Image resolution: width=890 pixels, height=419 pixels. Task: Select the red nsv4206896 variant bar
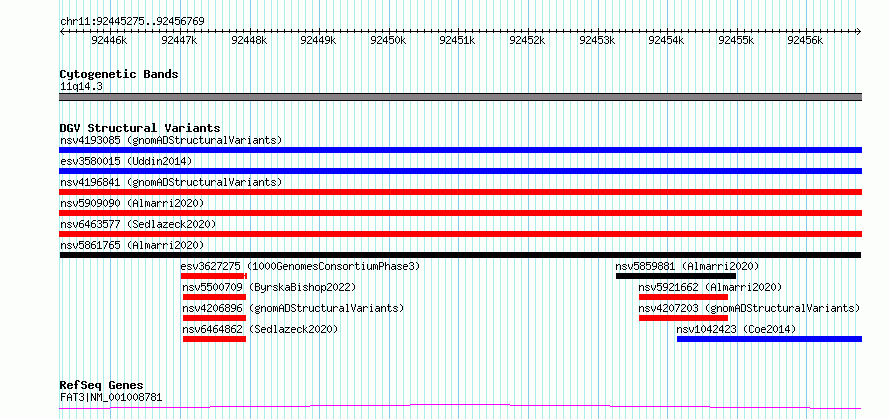pos(215,318)
